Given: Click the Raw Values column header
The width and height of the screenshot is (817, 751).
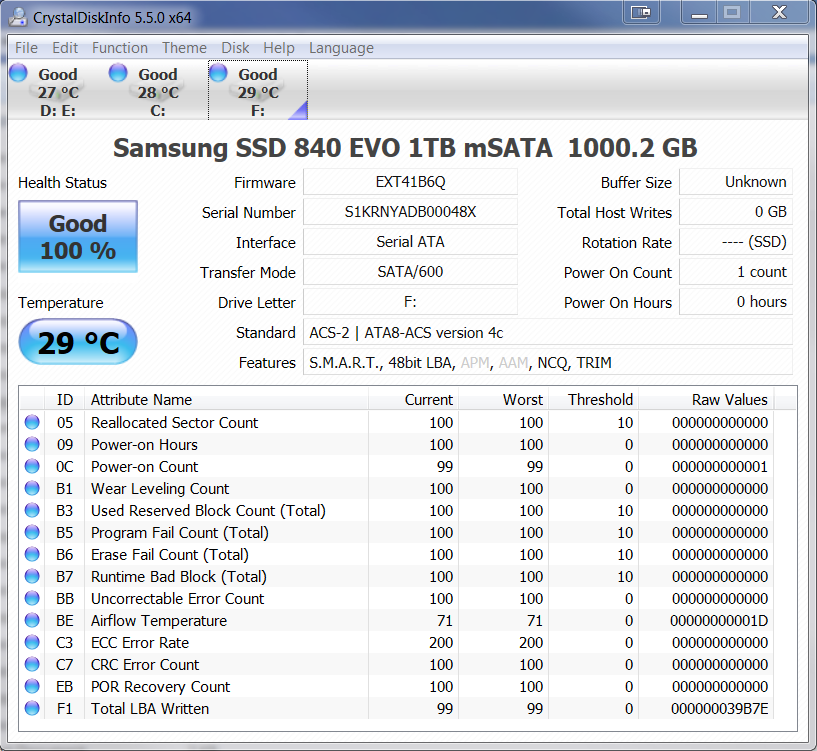Looking at the screenshot, I should click(729, 400).
